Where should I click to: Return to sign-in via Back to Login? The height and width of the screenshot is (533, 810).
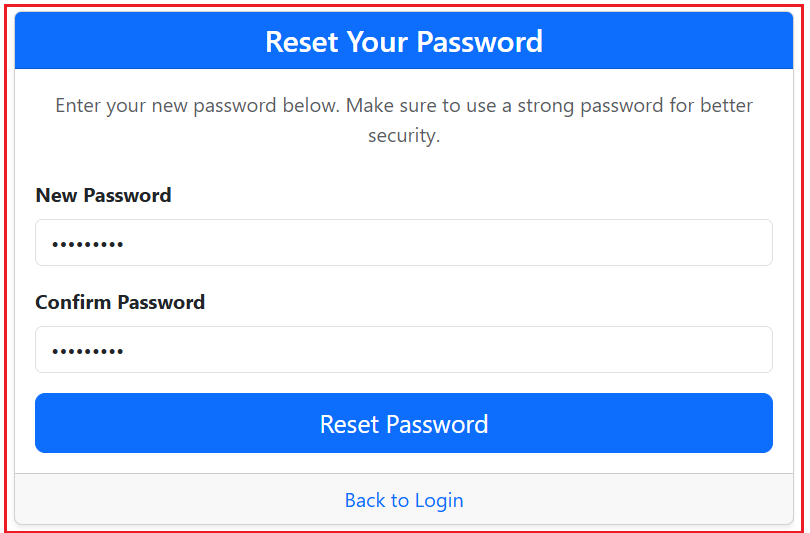(404, 500)
